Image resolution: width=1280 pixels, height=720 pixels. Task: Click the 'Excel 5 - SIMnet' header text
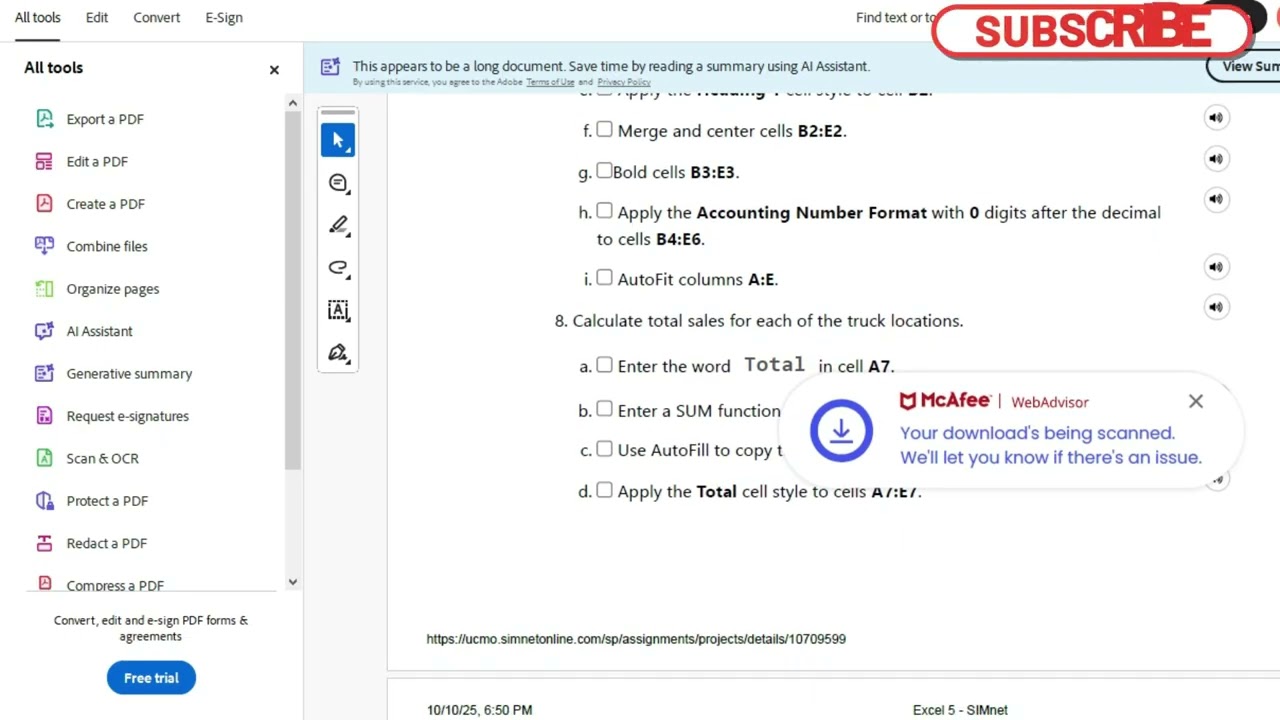click(x=960, y=710)
